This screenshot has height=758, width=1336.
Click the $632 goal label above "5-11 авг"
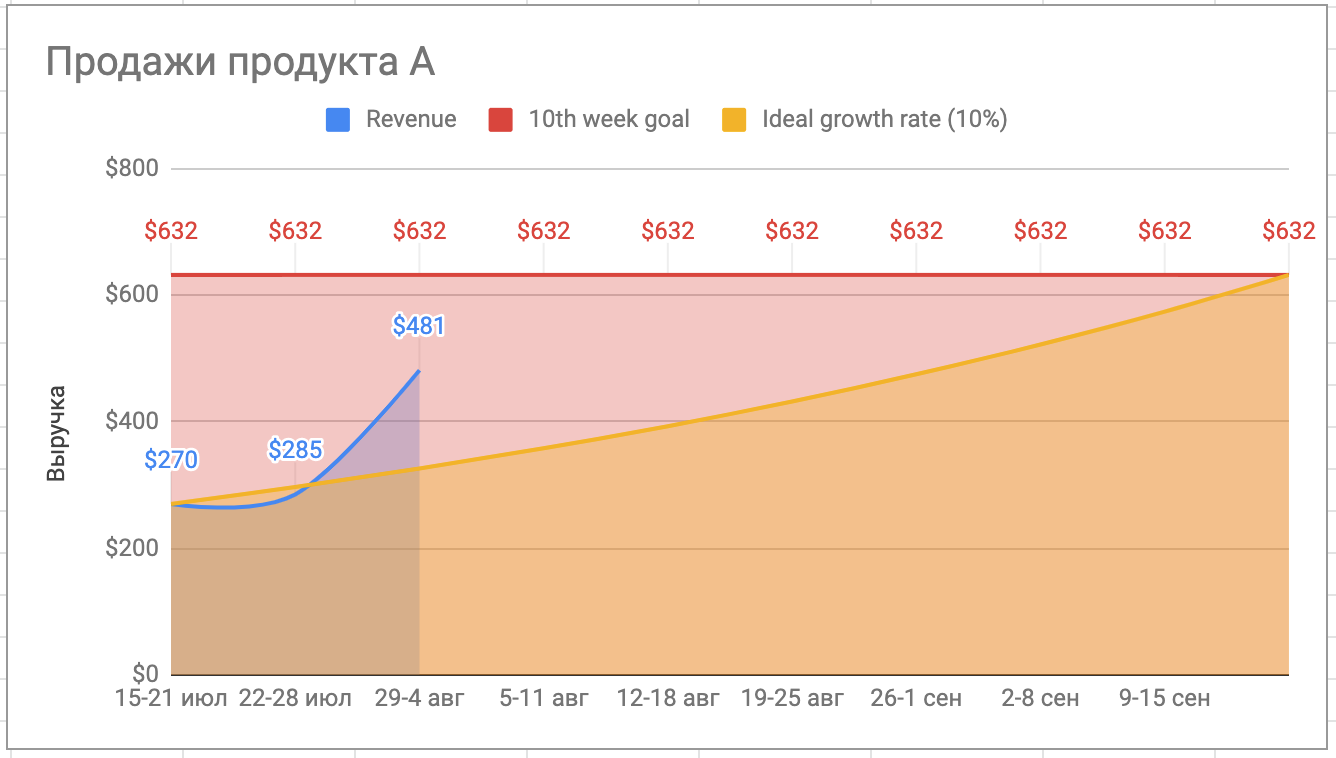coord(543,231)
